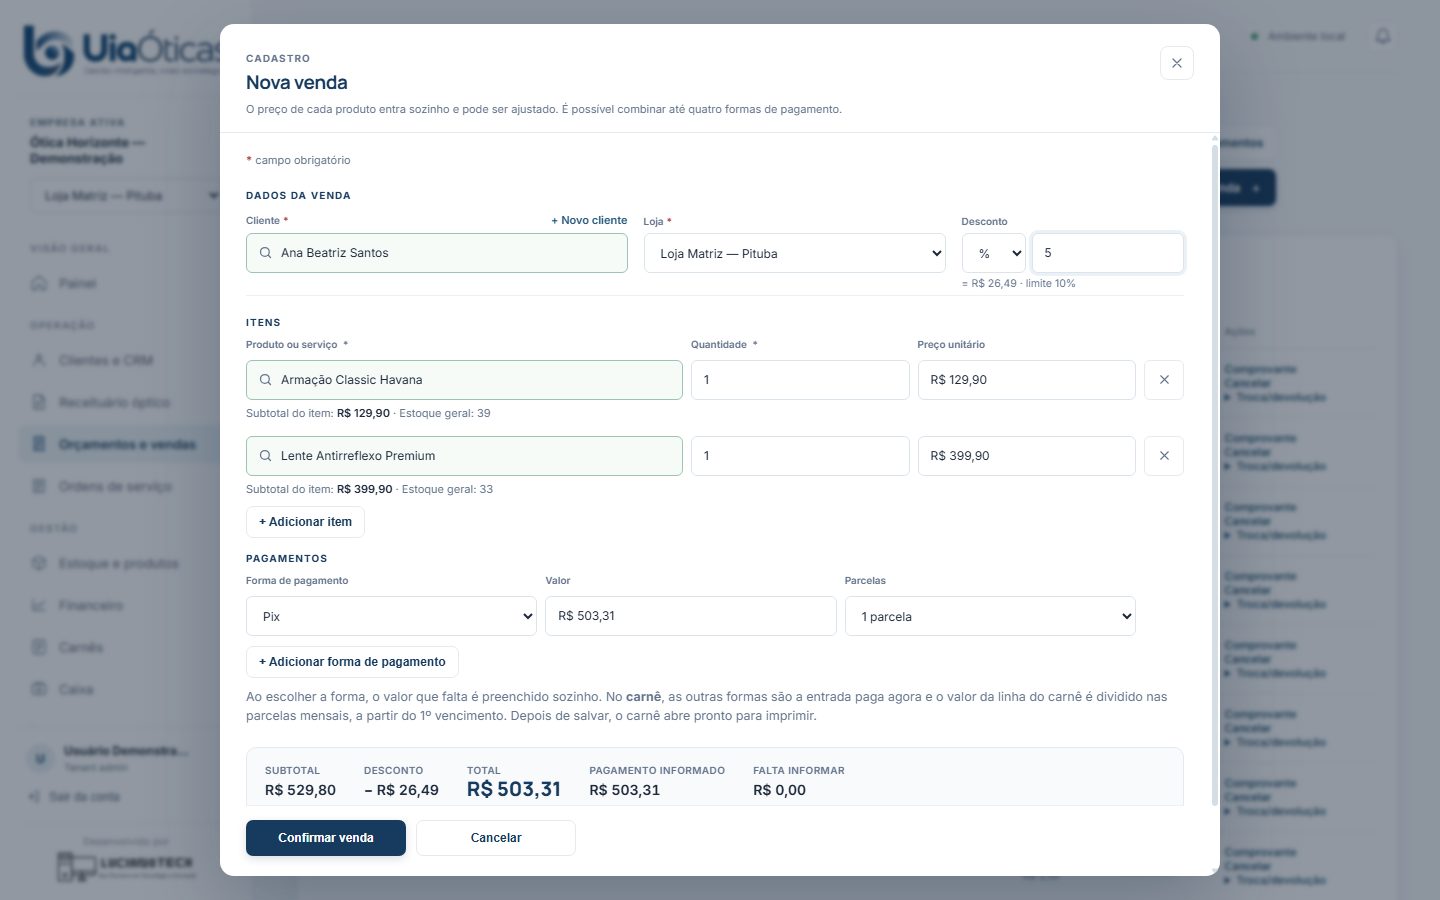This screenshot has height=900, width=1440.
Task: Click the Cliente field with Ana Beatriz Santos
Action: coord(437,253)
